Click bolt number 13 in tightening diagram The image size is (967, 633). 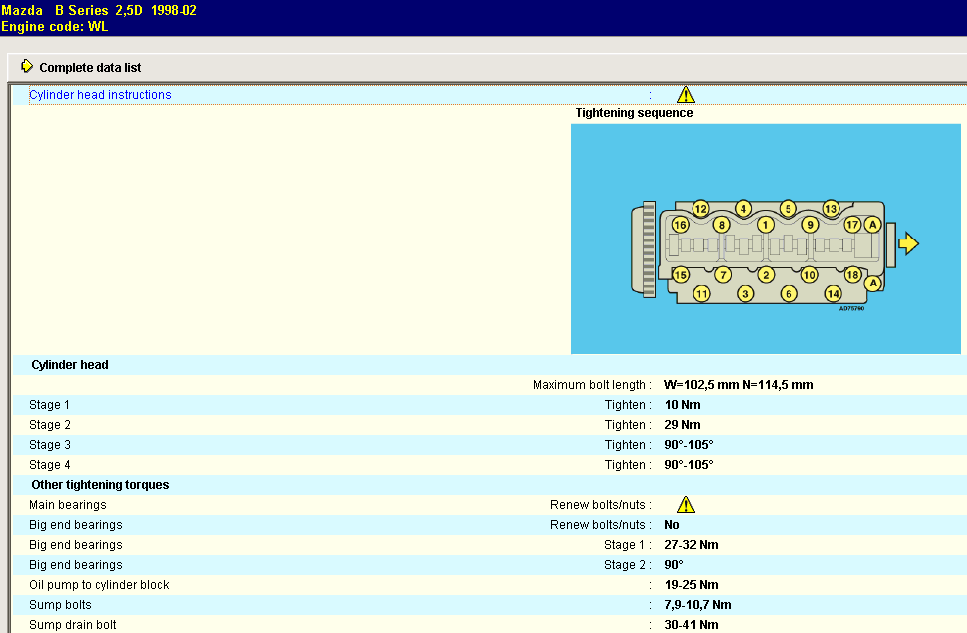[x=831, y=209]
